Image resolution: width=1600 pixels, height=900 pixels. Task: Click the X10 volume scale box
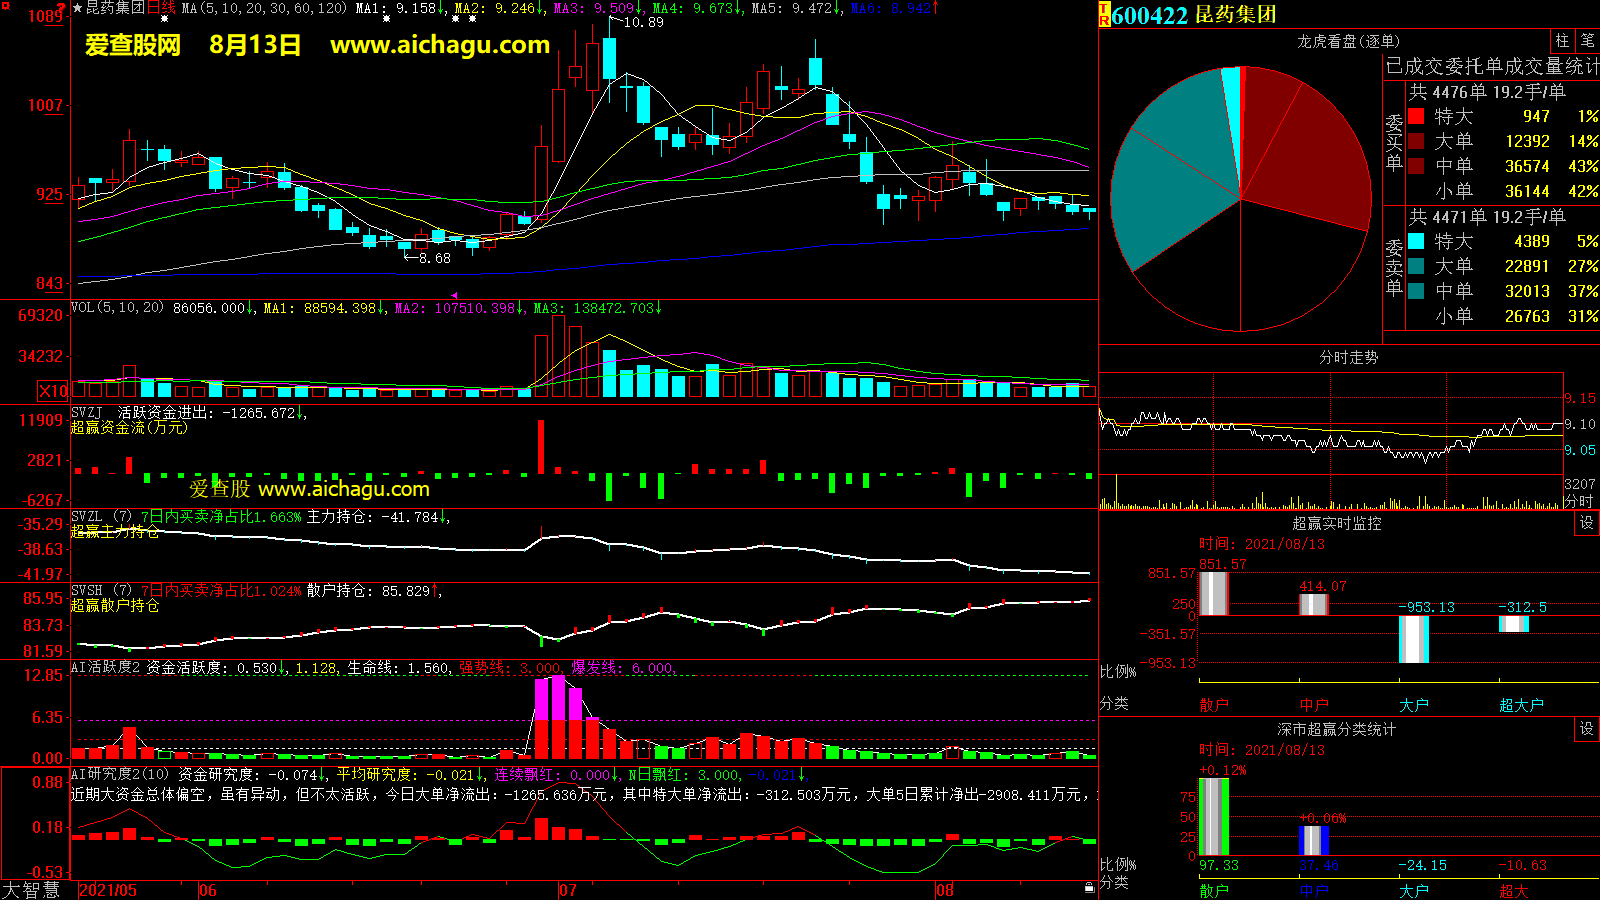(53, 391)
